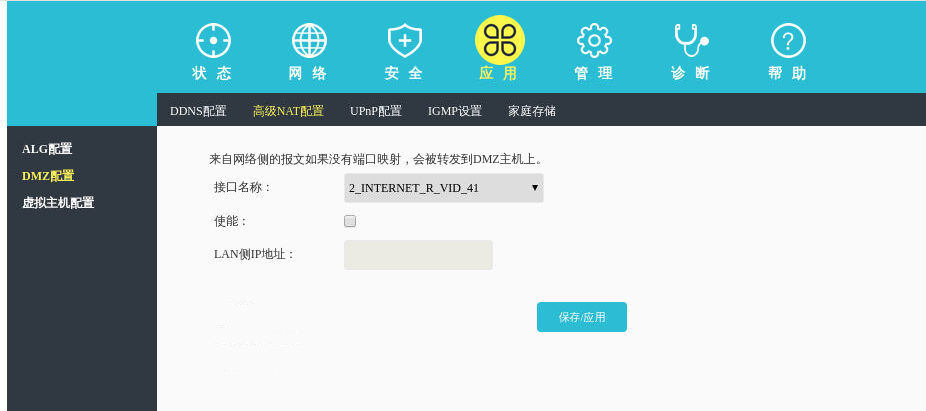Click the LAN侧IP地址 field label
Viewport: 926px width, 411px height.
click(254, 255)
